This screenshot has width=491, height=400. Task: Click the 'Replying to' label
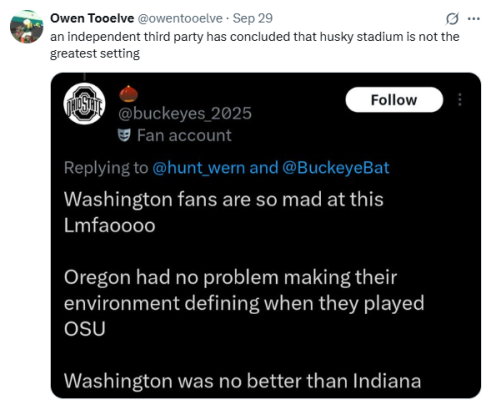click(106, 168)
